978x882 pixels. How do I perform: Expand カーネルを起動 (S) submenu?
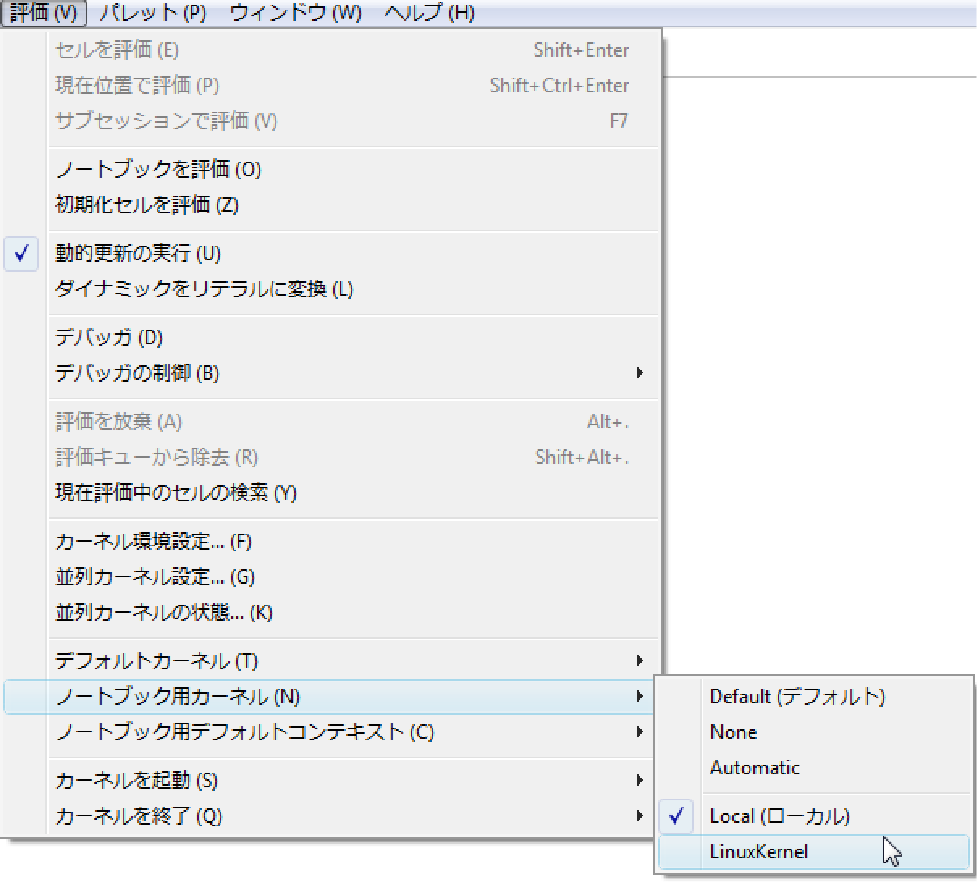pyautogui.click(x=331, y=781)
